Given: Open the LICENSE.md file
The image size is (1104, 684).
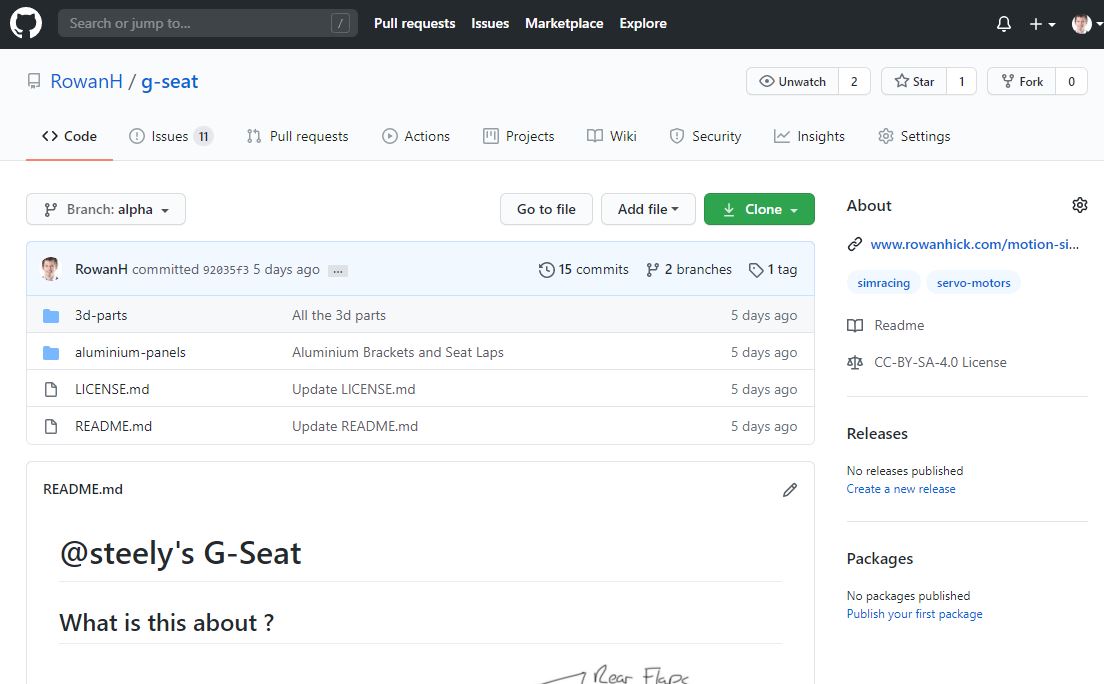Looking at the screenshot, I should [112, 390].
